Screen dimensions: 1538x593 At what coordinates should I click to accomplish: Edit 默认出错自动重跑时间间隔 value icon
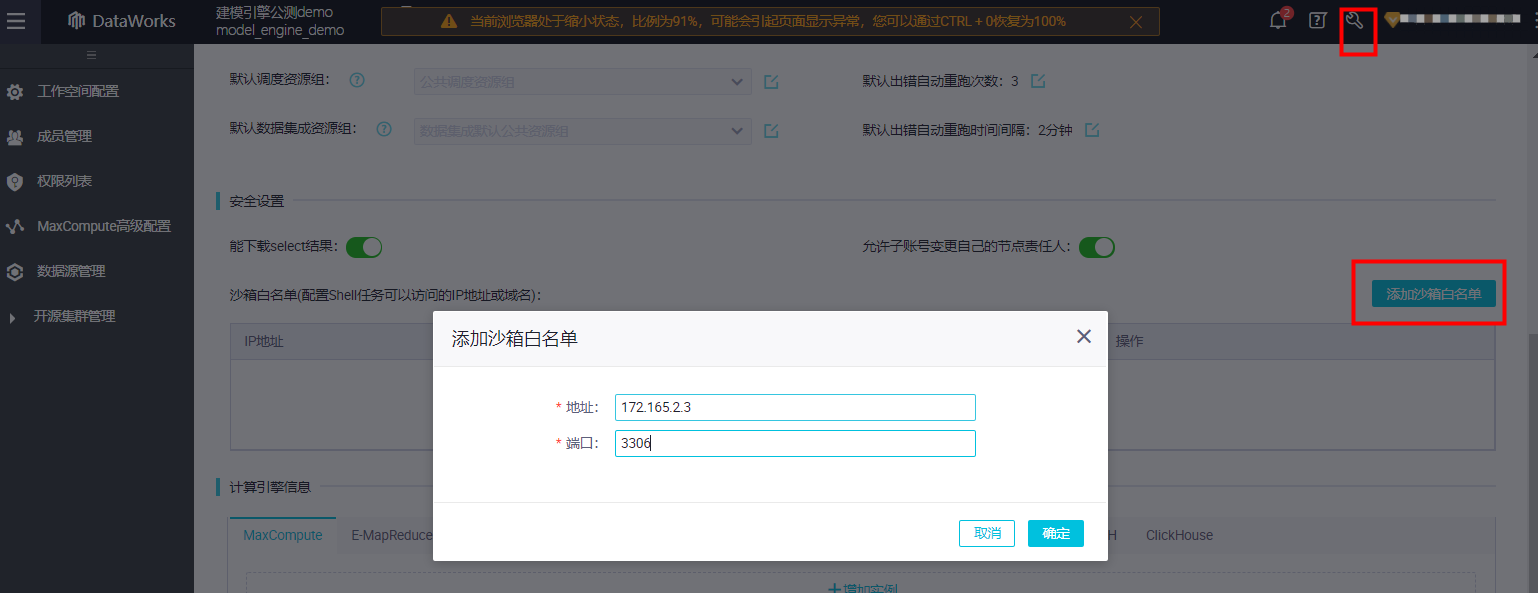coord(1092,130)
